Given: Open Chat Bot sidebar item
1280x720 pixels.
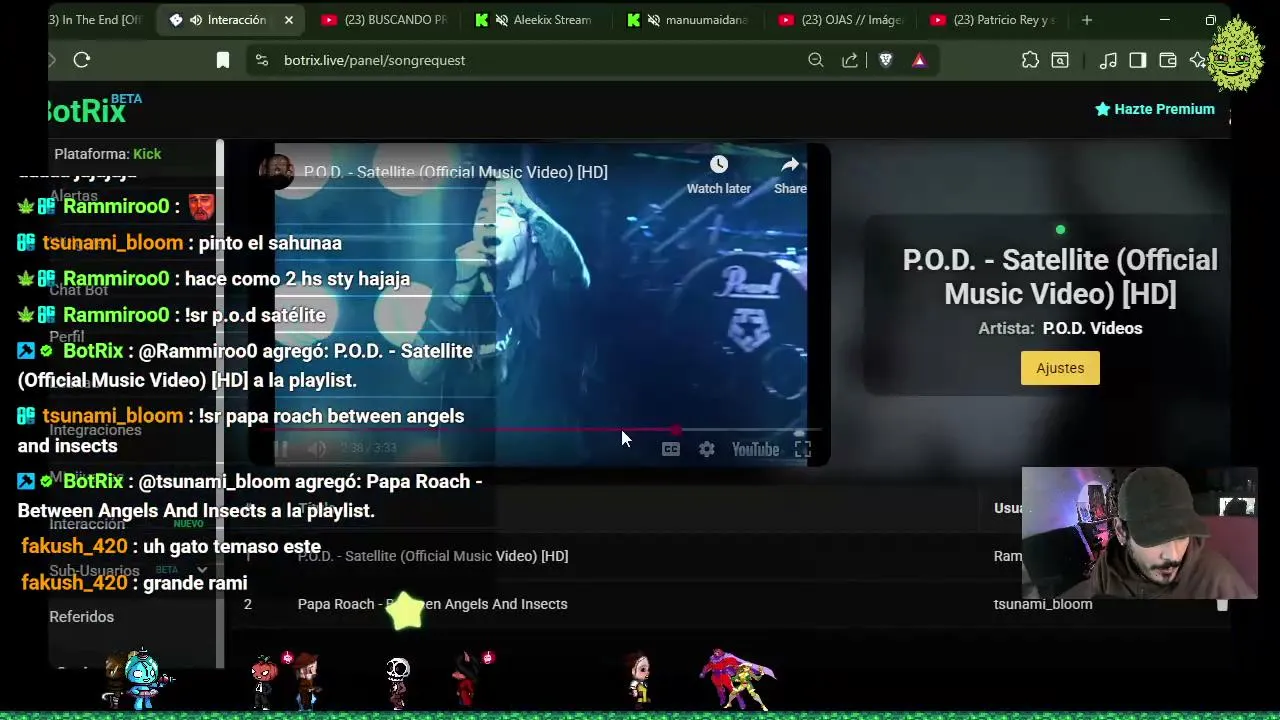Looking at the screenshot, I should click(x=79, y=290).
